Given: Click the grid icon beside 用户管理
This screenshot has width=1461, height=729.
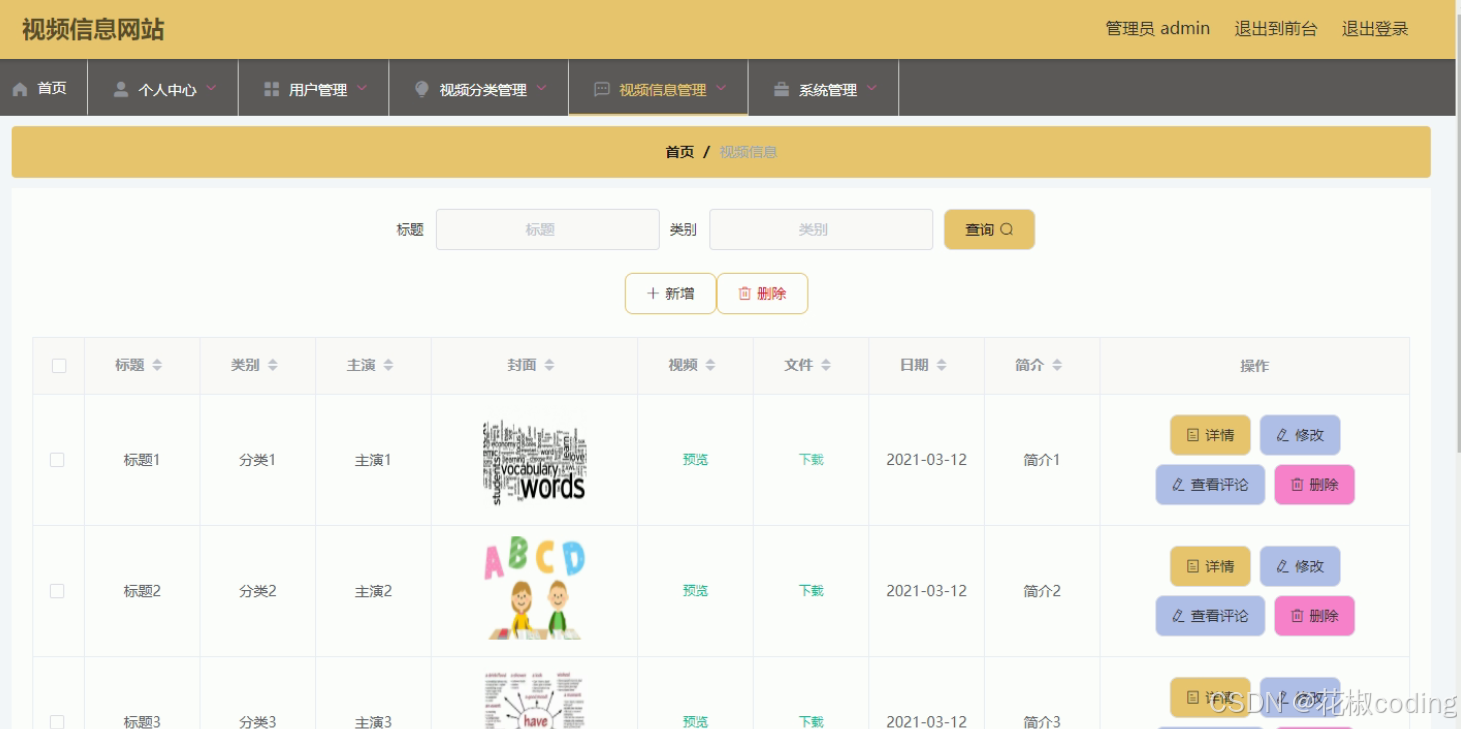Looking at the screenshot, I should tap(271, 89).
